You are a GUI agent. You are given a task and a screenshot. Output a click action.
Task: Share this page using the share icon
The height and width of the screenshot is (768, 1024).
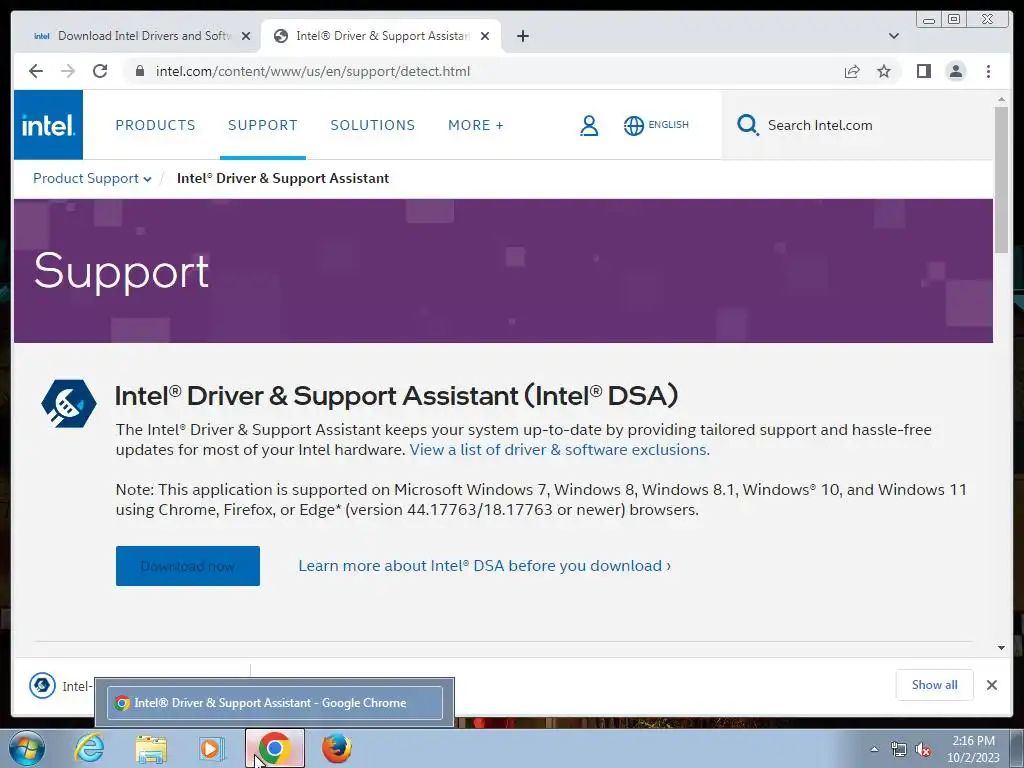click(852, 71)
